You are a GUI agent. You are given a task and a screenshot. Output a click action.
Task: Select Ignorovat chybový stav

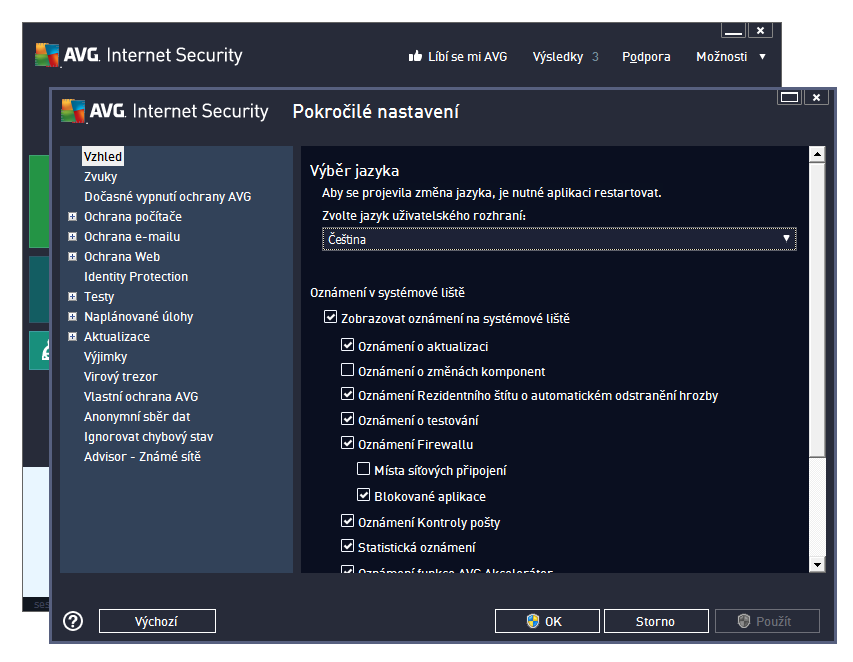tap(149, 437)
